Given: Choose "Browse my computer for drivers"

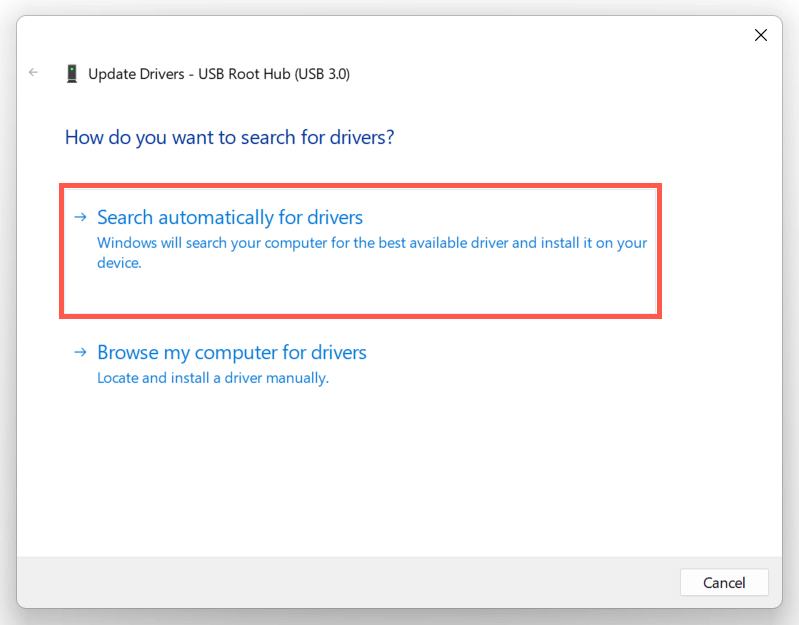Looking at the screenshot, I should pos(231,352).
